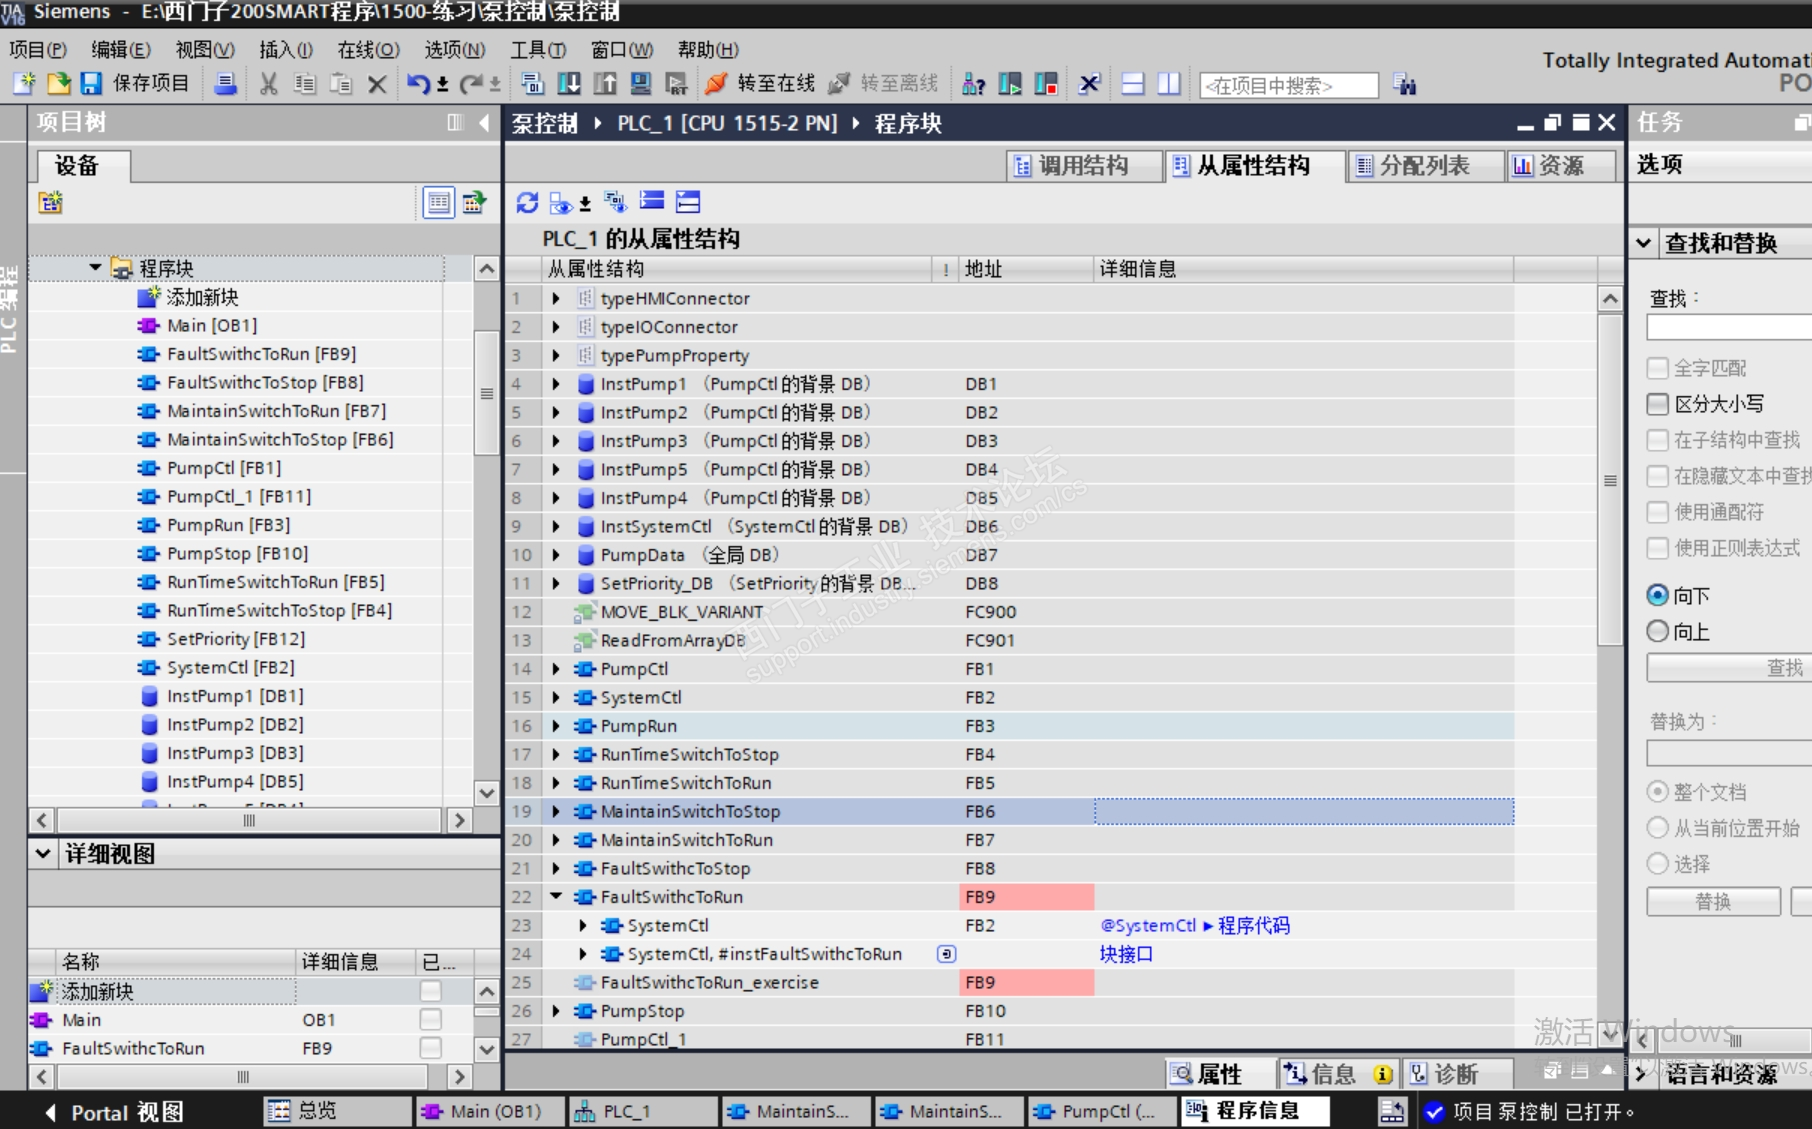Select the 向上 search direction radio button
Image resolution: width=1812 pixels, height=1129 pixels.
pyautogui.click(x=1657, y=631)
